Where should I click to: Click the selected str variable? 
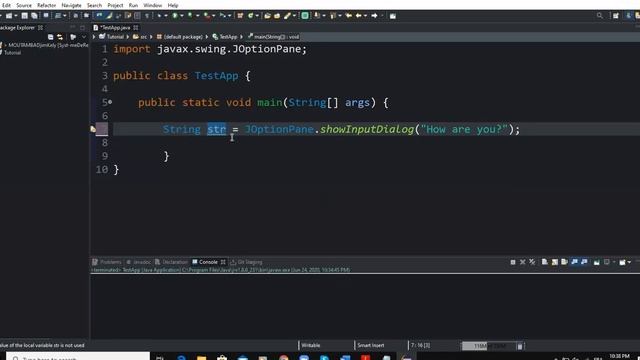tap(216, 129)
